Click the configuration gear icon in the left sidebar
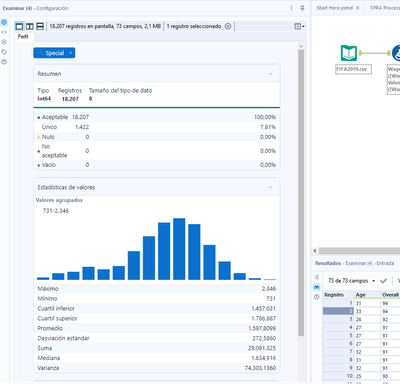The width and height of the screenshot is (400, 384). 4,22
